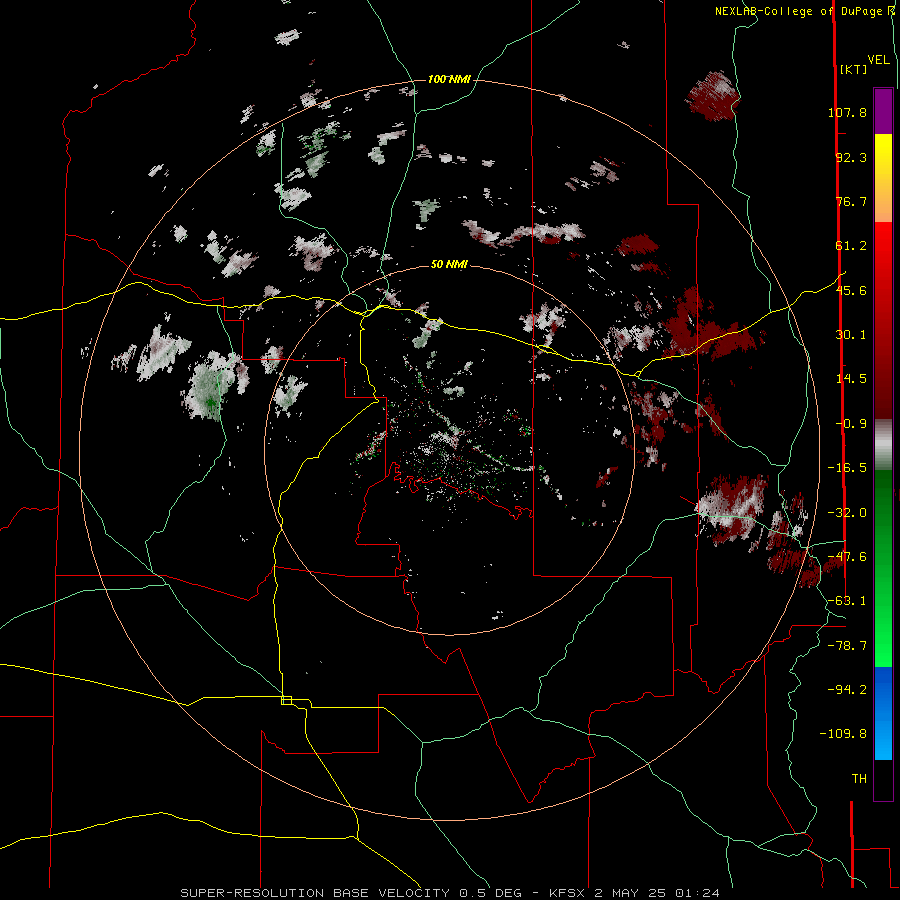Click the yellow-orange segment of velocity color bar
This screenshot has height=900, width=900.
tap(883, 178)
